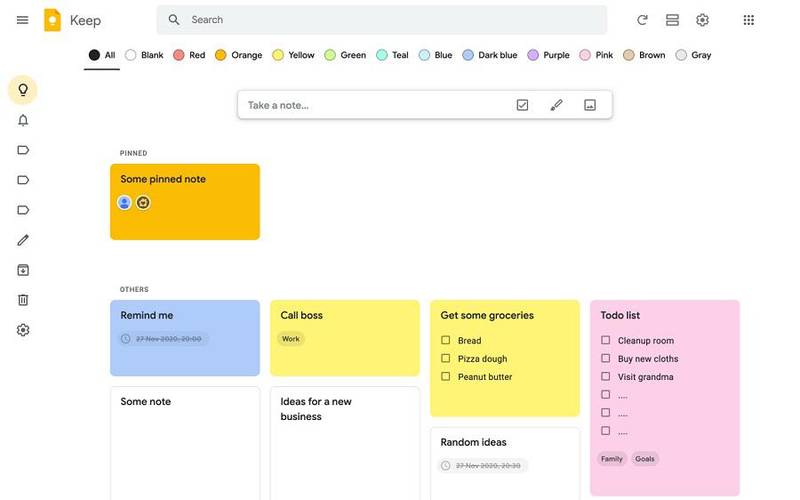Filter notes by Red

(x=189, y=55)
